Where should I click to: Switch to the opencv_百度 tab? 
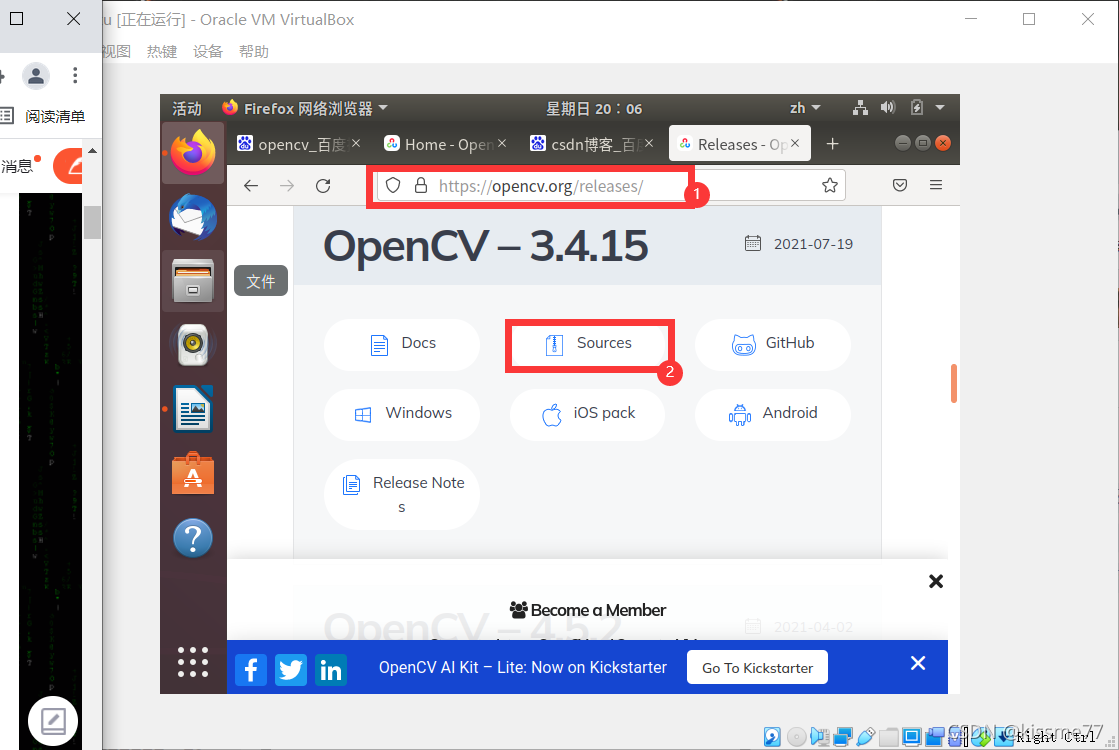(298, 144)
